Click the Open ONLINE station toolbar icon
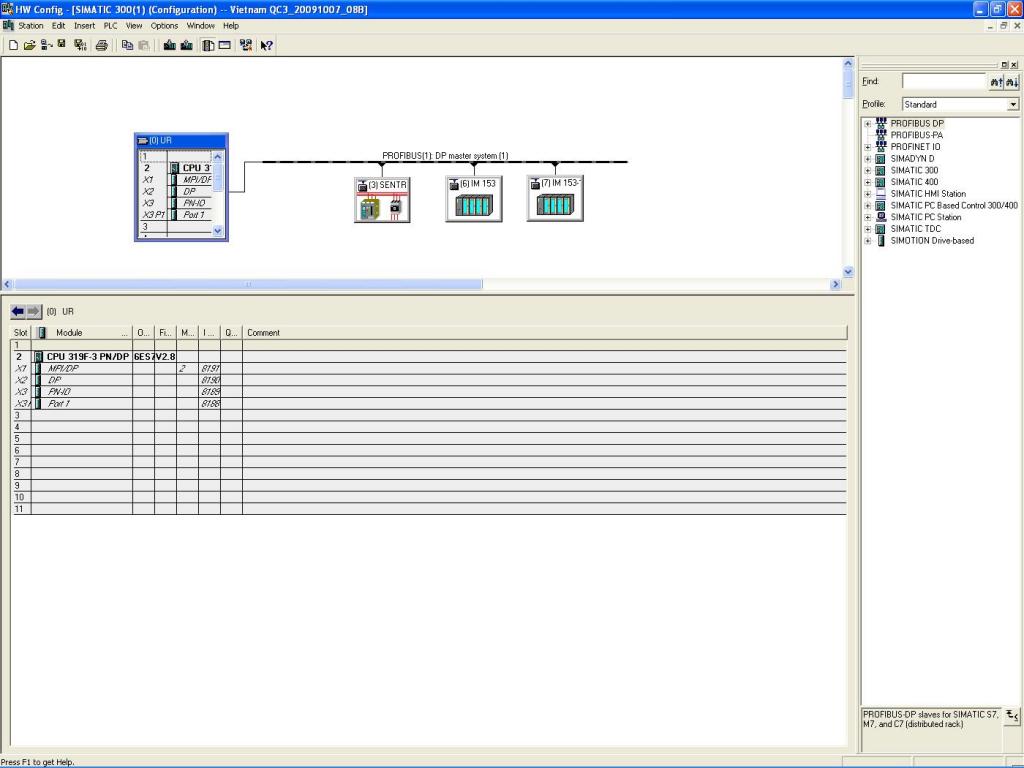1024x768 pixels. 46,45
